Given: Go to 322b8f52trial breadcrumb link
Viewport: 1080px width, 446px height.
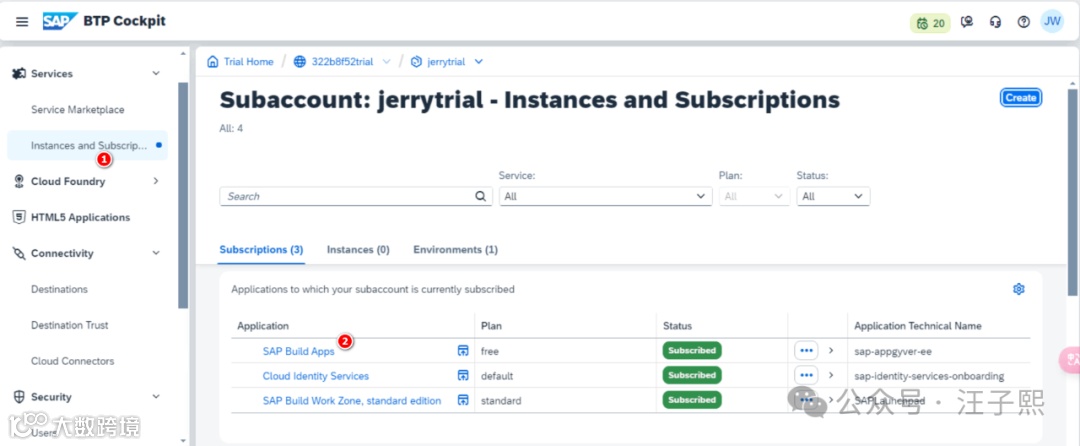Looking at the screenshot, I should tap(342, 61).
